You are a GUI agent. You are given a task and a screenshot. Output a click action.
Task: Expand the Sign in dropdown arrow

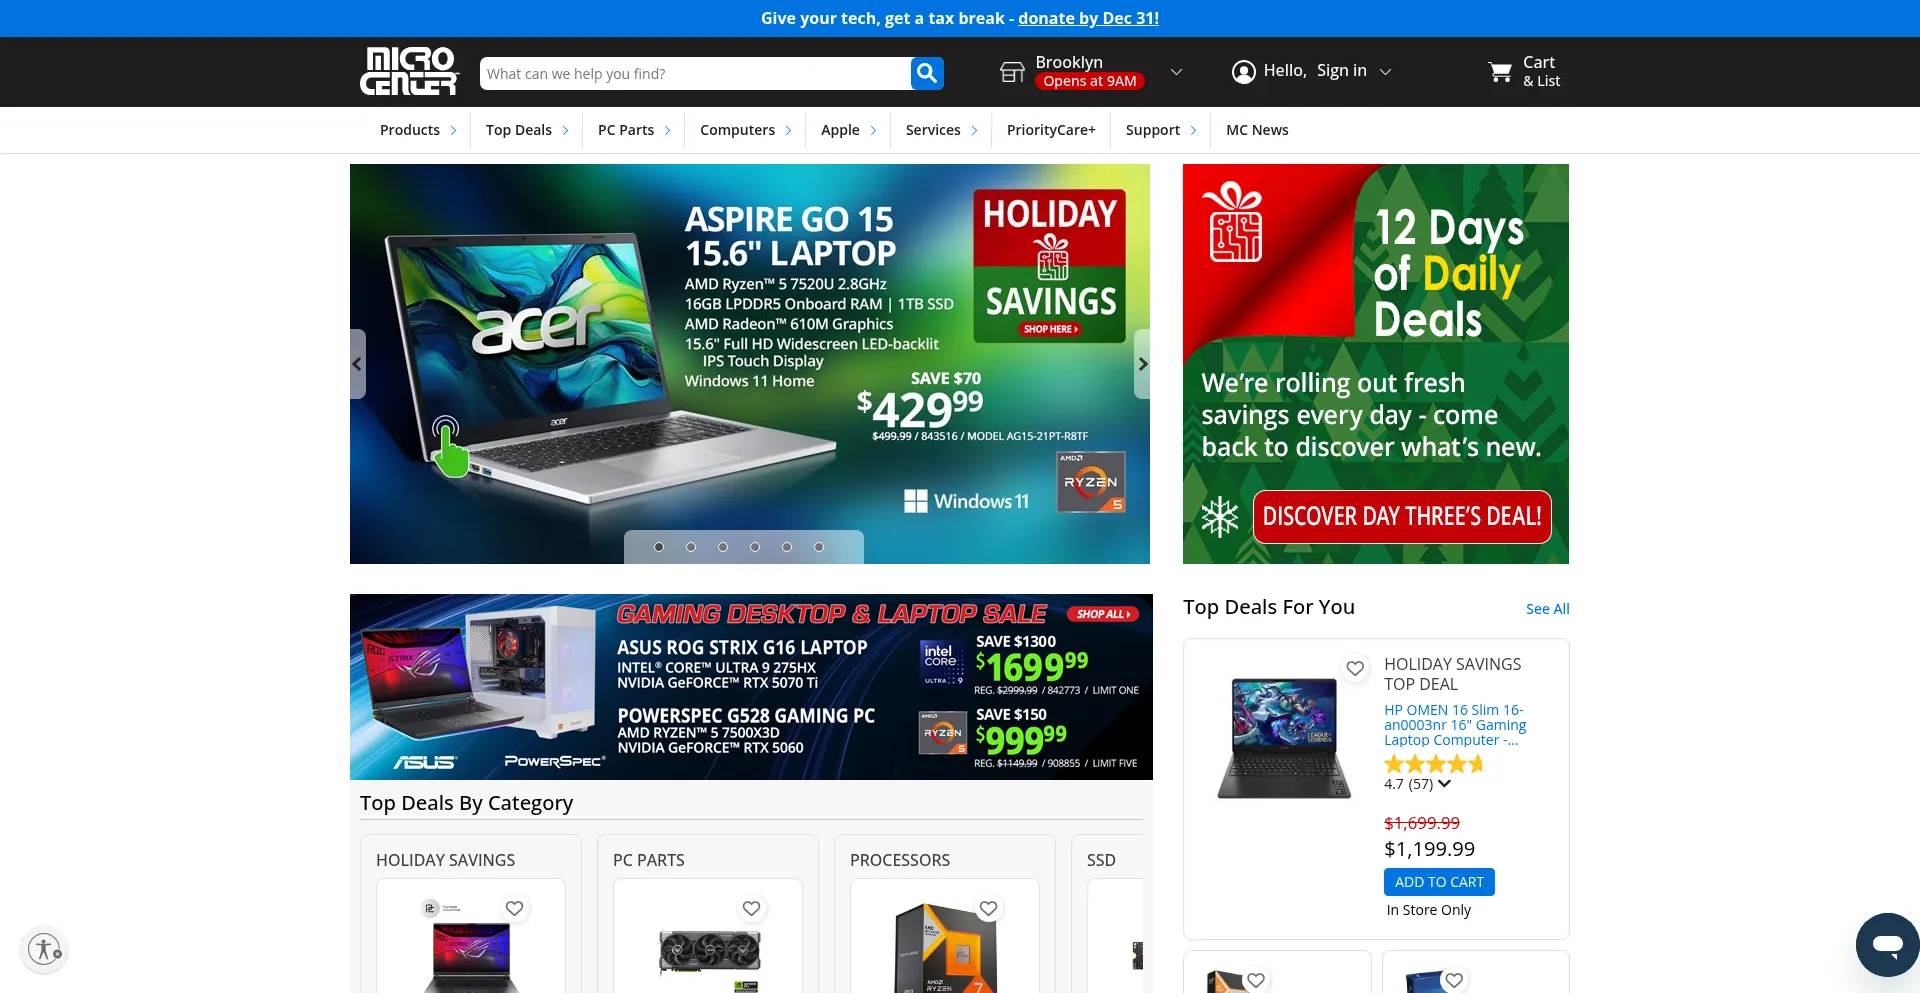1385,71
